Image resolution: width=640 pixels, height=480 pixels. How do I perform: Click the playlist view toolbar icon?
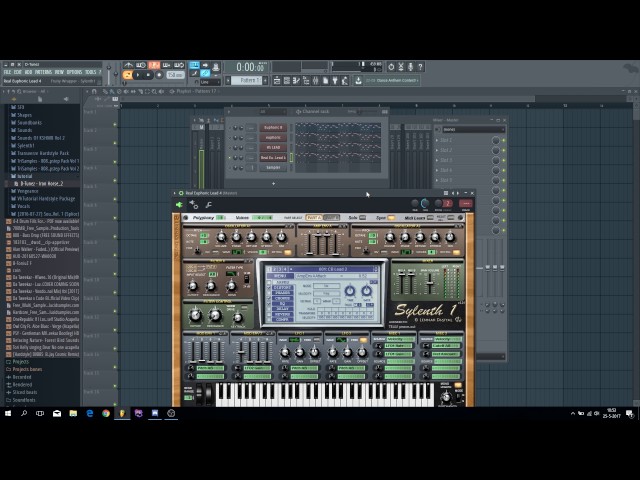click(277, 81)
